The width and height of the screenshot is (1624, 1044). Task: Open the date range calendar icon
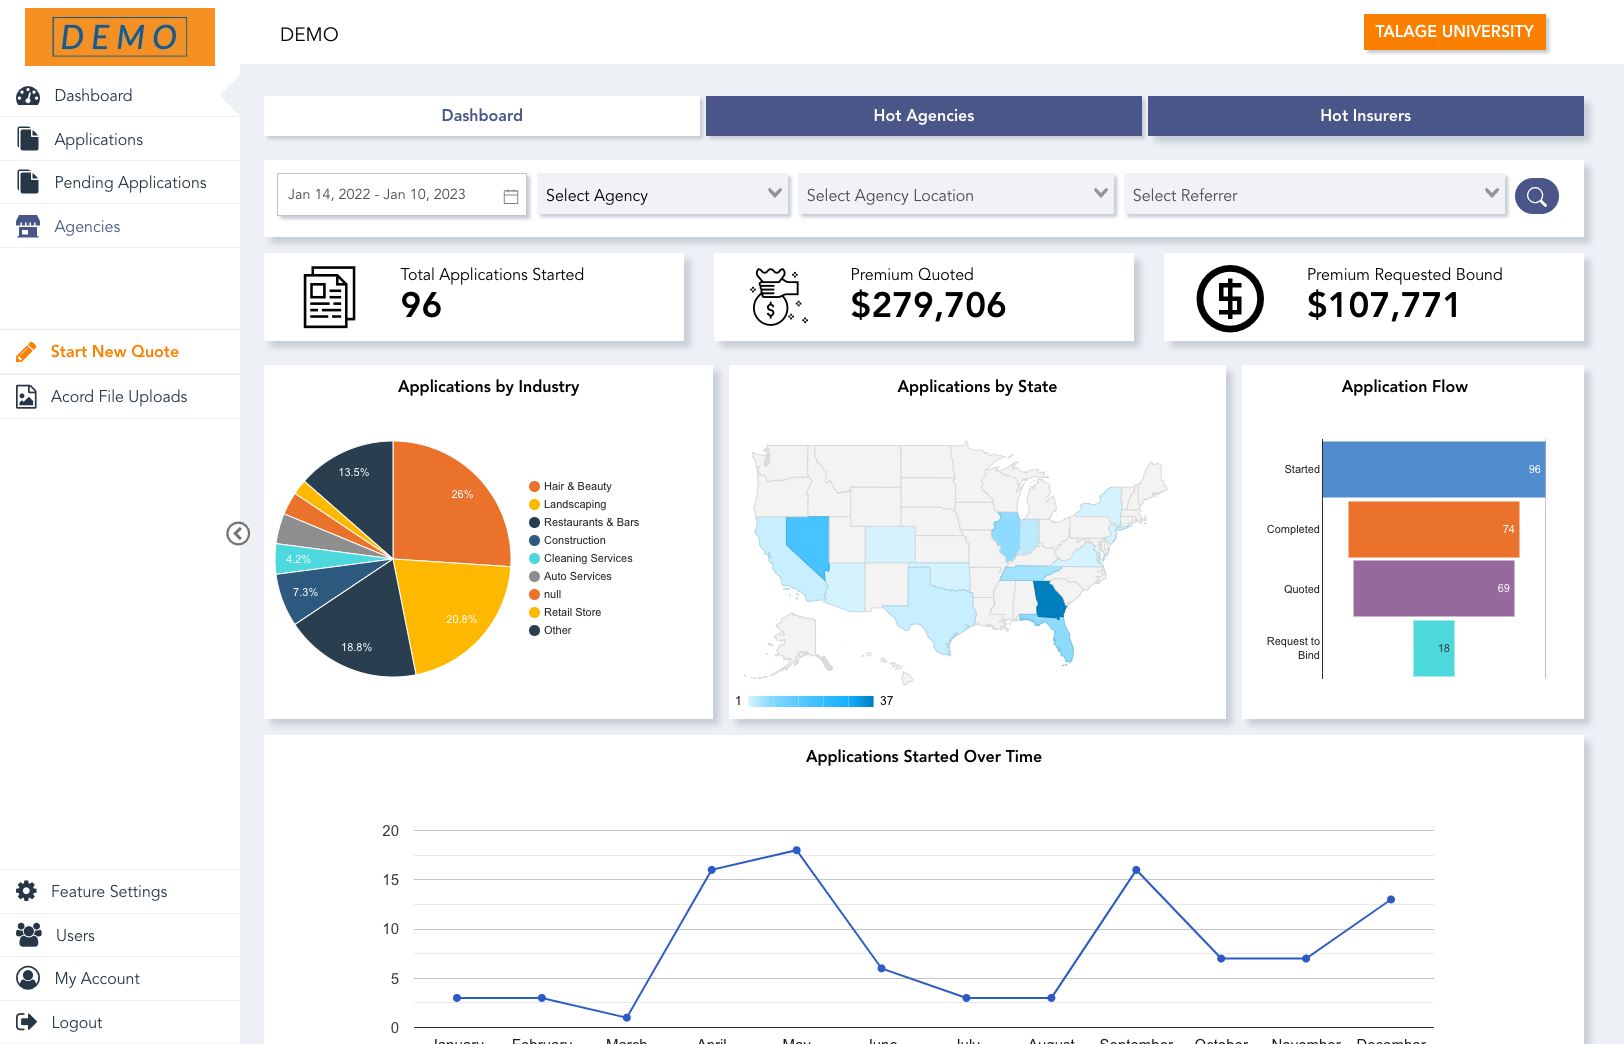(511, 196)
